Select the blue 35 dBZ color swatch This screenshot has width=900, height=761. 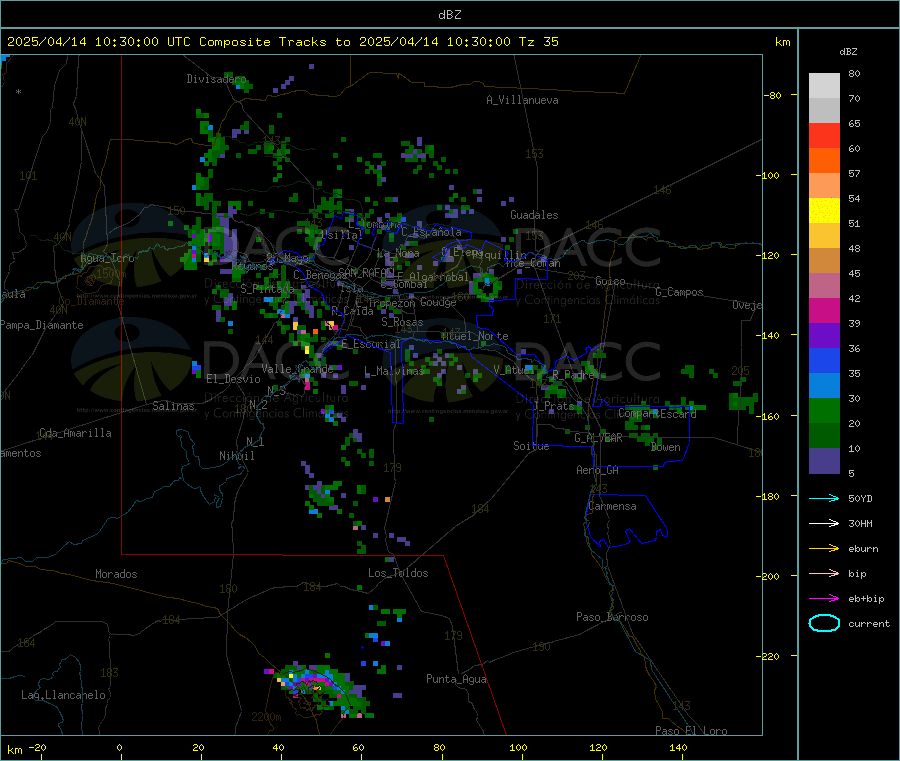[824, 360]
